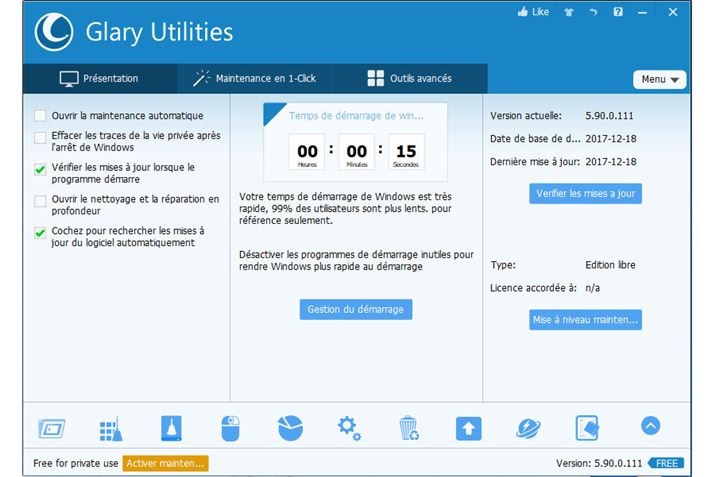Check 'Effacer les traces de la vie privée'
The width and height of the screenshot is (715, 477).
pos(40,137)
